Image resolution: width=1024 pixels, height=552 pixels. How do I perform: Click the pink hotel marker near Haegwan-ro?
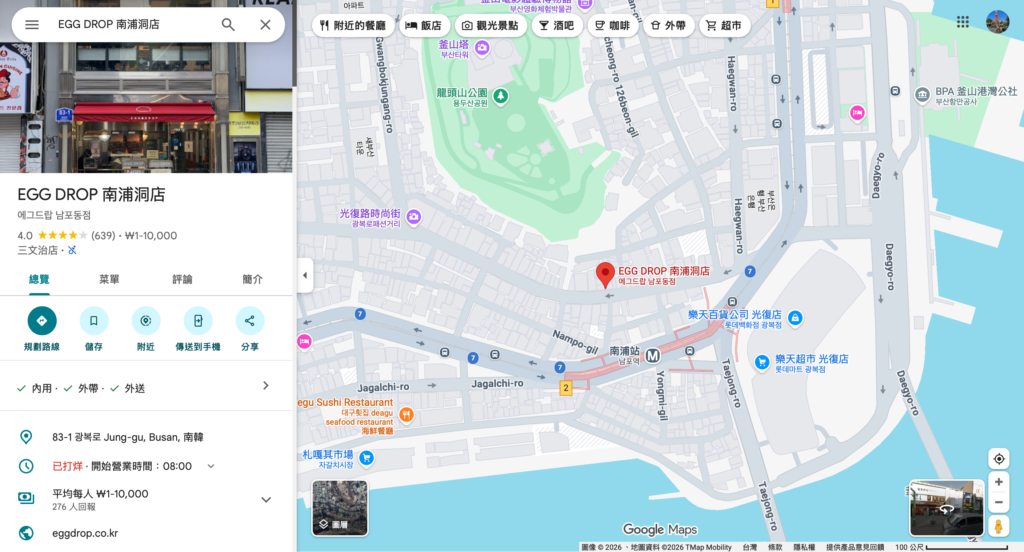(x=857, y=113)
